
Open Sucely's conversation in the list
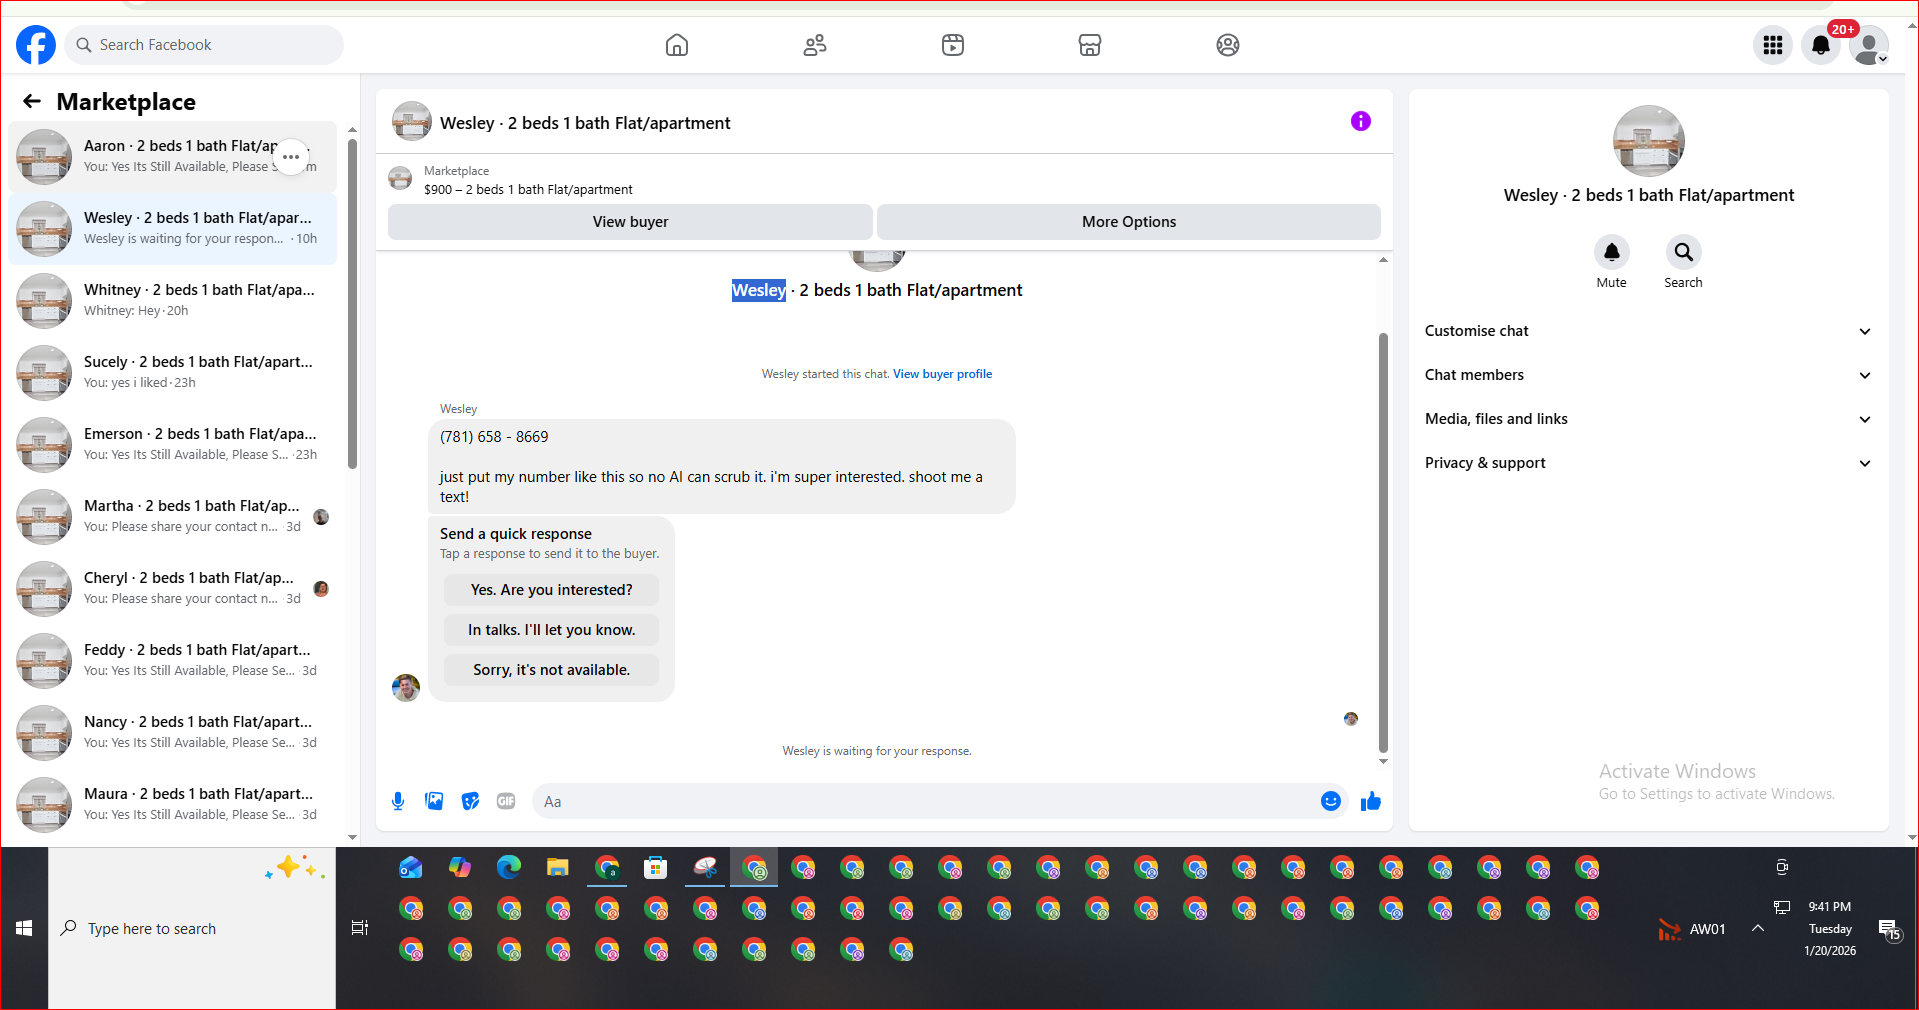tap(172, 373)
